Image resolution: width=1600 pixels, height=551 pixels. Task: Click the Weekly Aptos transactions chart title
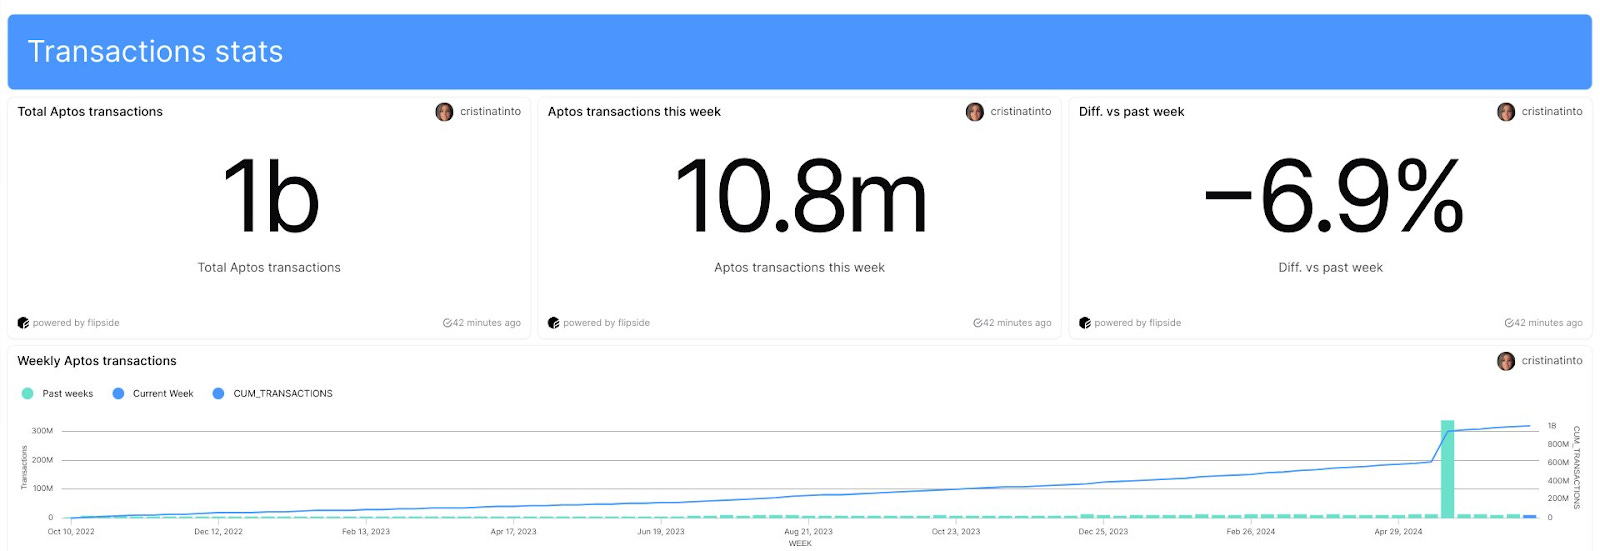pos(97,361)
